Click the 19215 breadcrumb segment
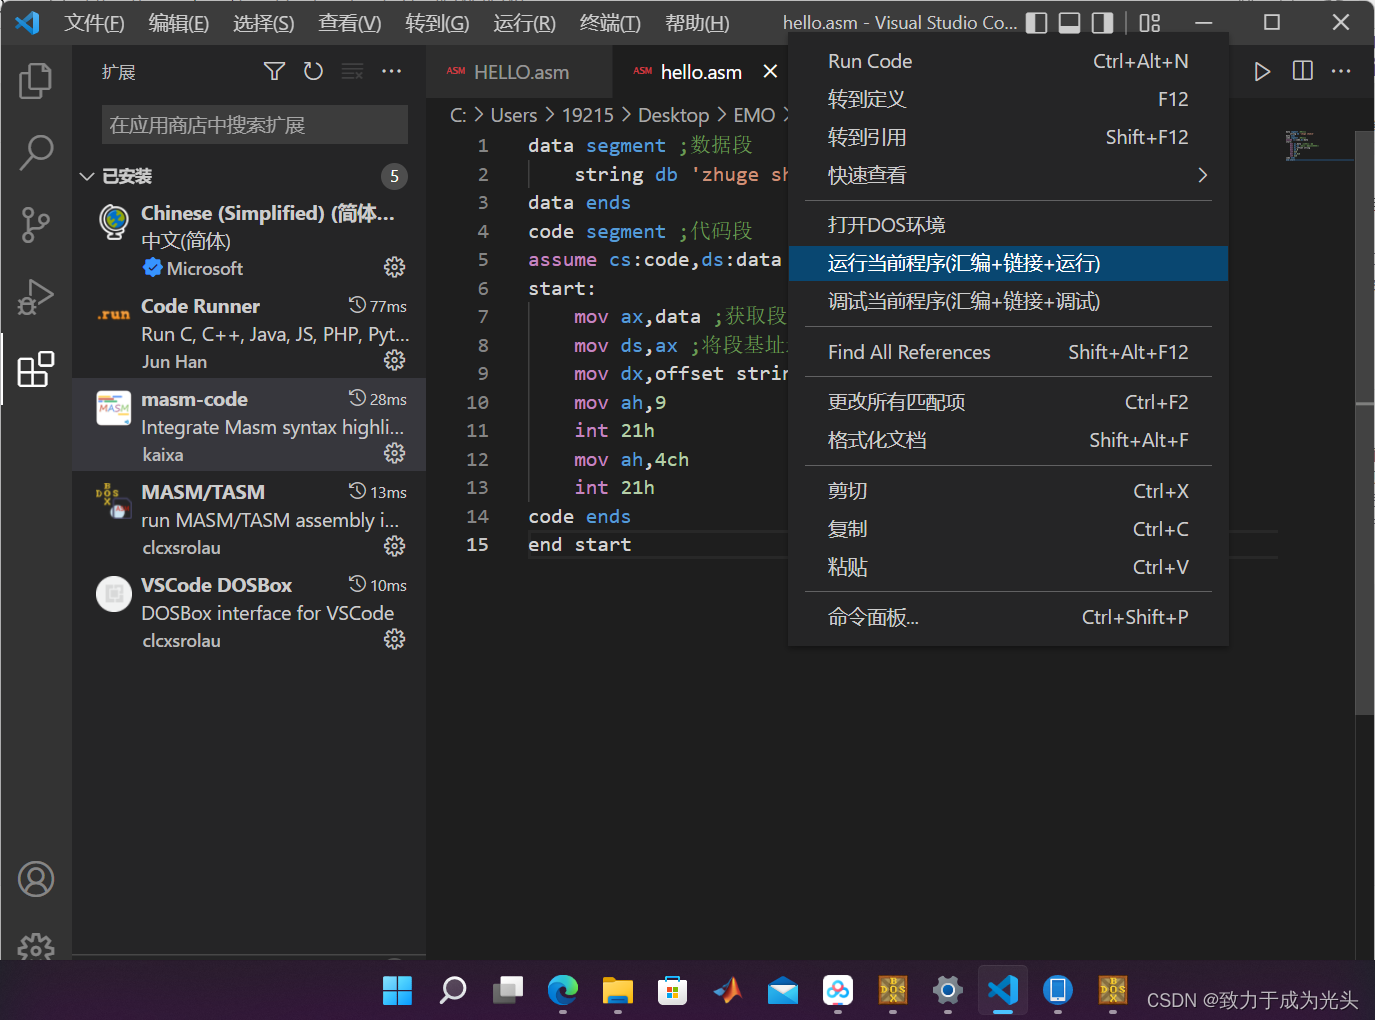The height and width of the screenshot is (1020, 1375). tap(588, 115)
